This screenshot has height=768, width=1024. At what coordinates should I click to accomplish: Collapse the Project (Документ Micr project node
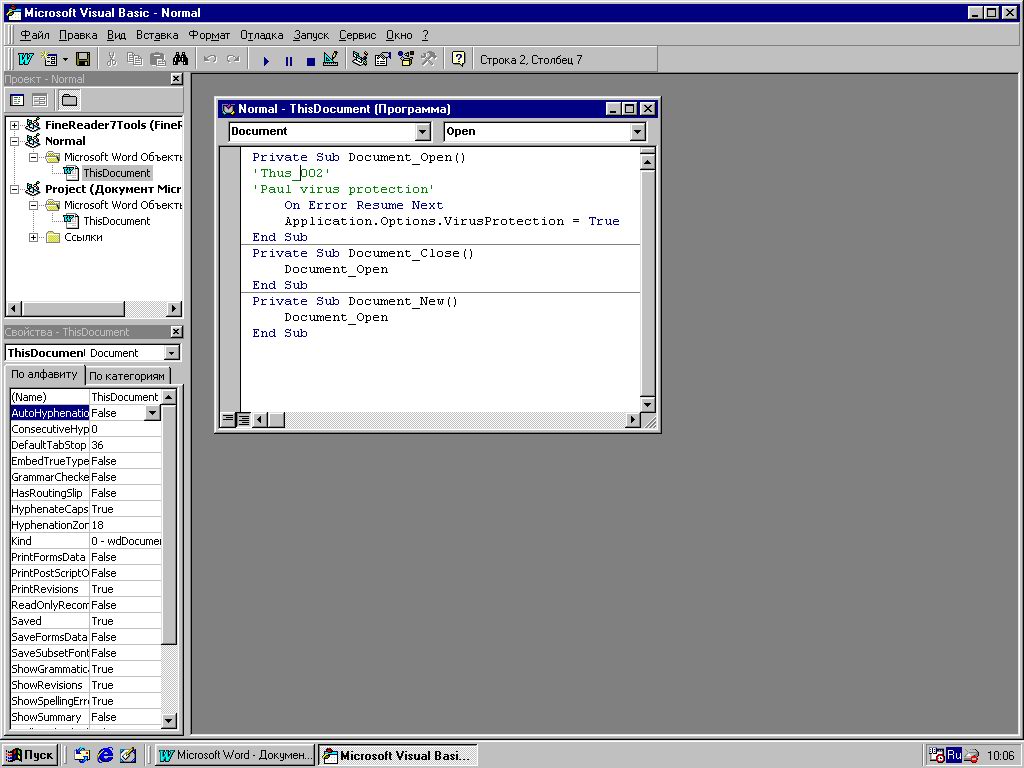point(14,189)
